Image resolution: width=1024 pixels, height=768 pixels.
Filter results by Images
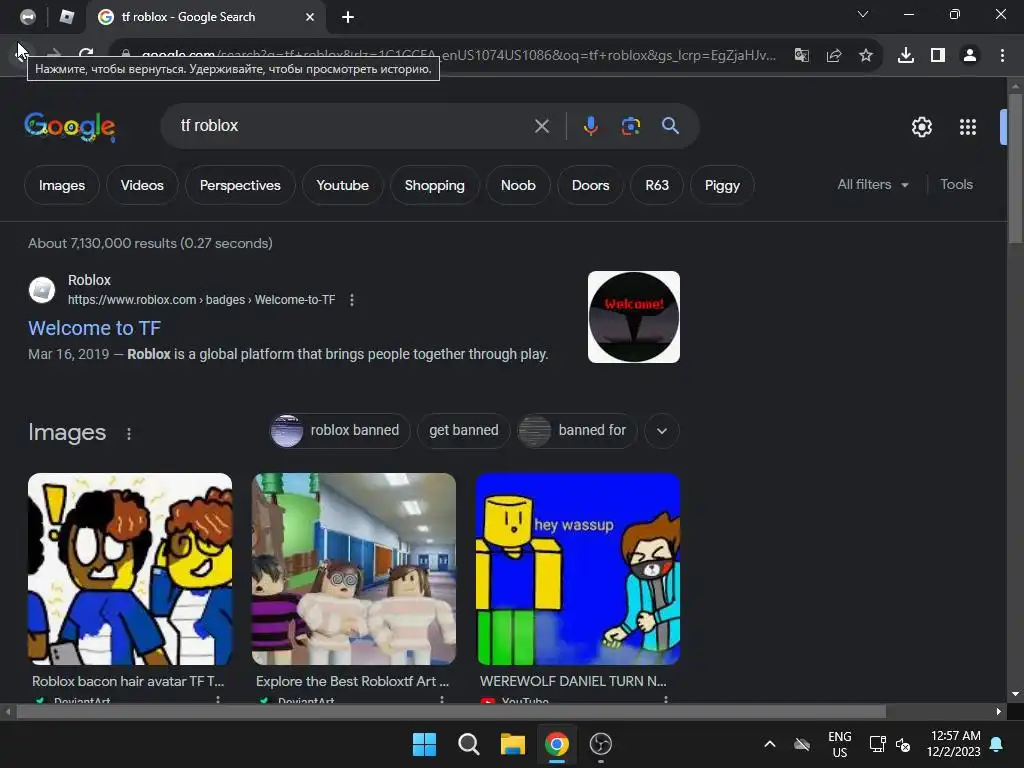click(x=62, y=185)
